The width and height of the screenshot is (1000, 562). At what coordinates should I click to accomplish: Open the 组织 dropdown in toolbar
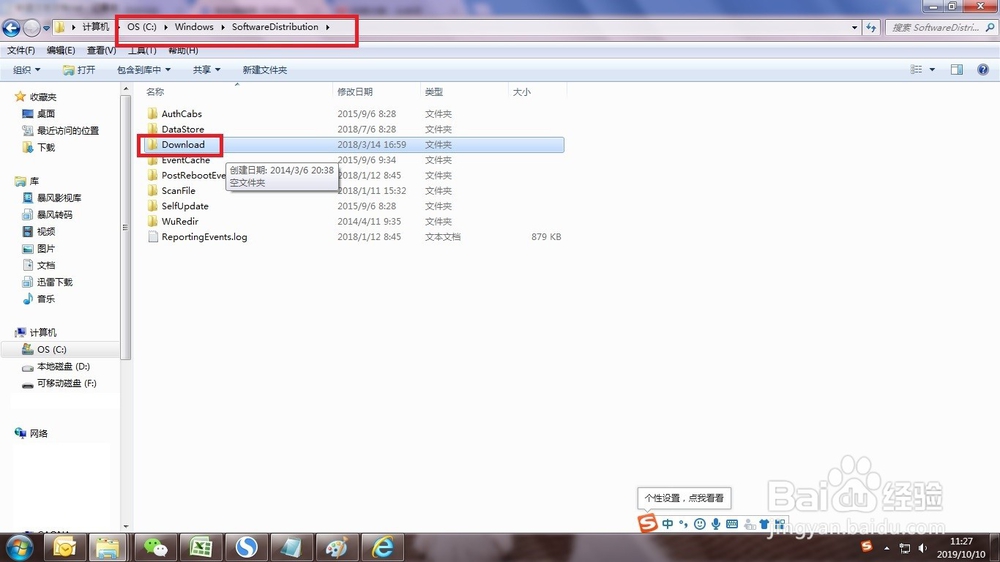[x=27, y=70]
